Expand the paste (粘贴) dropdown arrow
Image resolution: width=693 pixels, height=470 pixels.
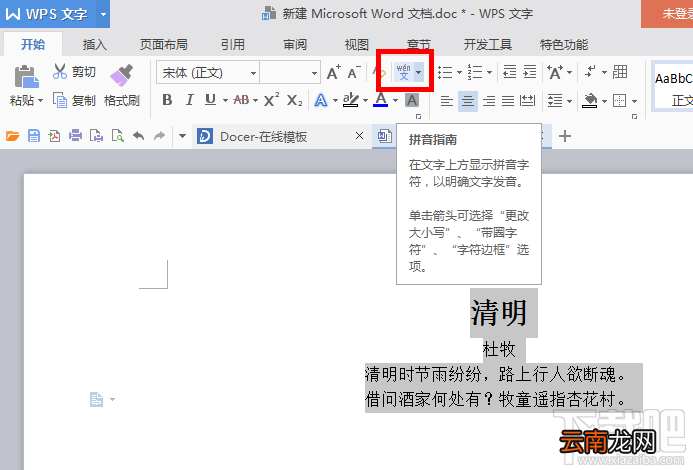41,101
